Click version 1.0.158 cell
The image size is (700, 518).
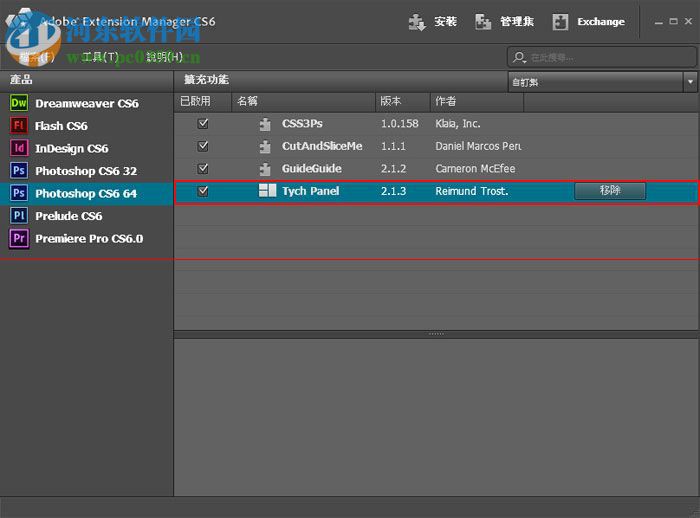pos(400,124)
